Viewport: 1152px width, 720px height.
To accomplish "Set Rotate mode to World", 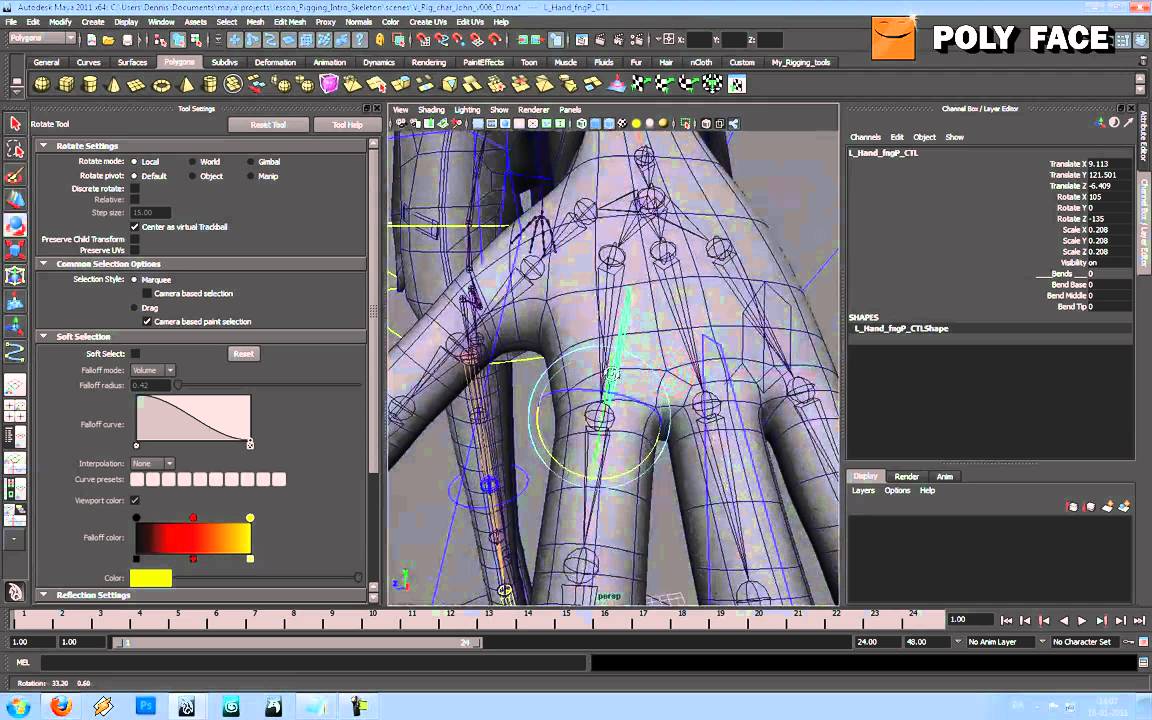I will click(192, 162).
